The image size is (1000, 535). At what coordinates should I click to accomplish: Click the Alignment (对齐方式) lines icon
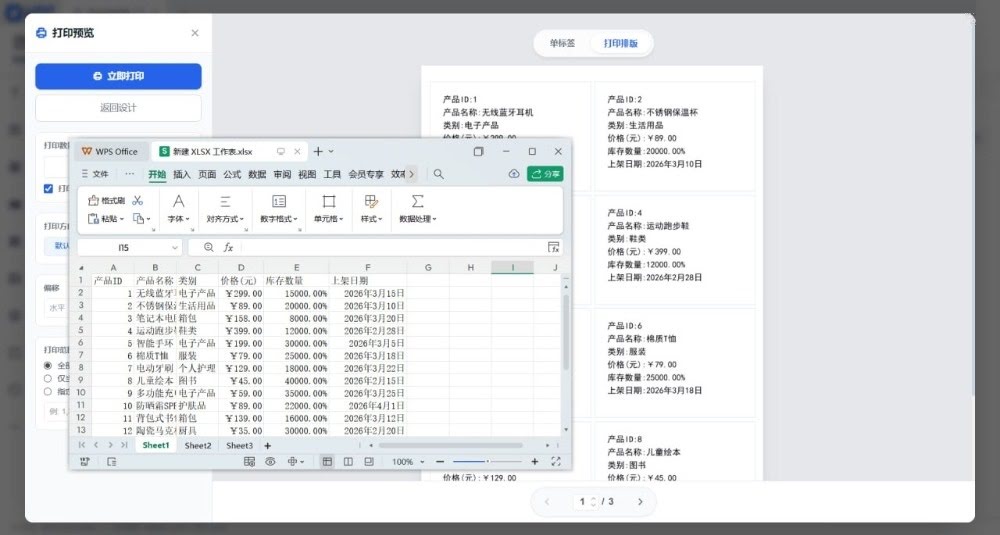[x=225, y=202]
